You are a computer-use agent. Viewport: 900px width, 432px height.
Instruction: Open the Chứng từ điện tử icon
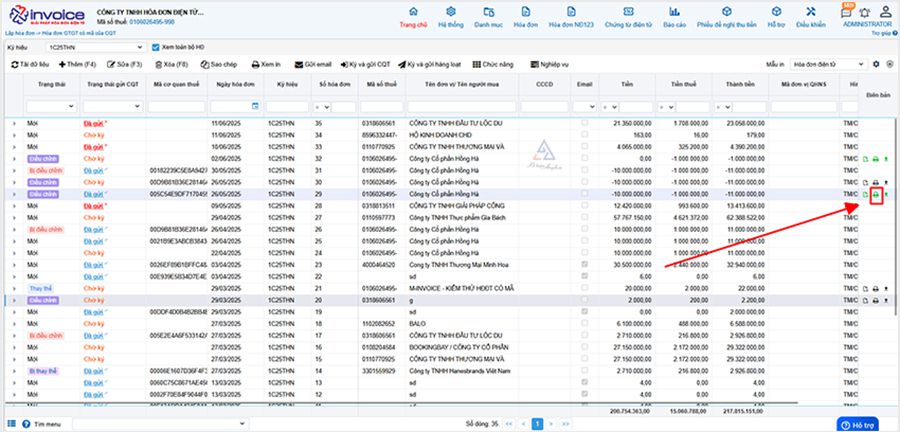[629, 12]
